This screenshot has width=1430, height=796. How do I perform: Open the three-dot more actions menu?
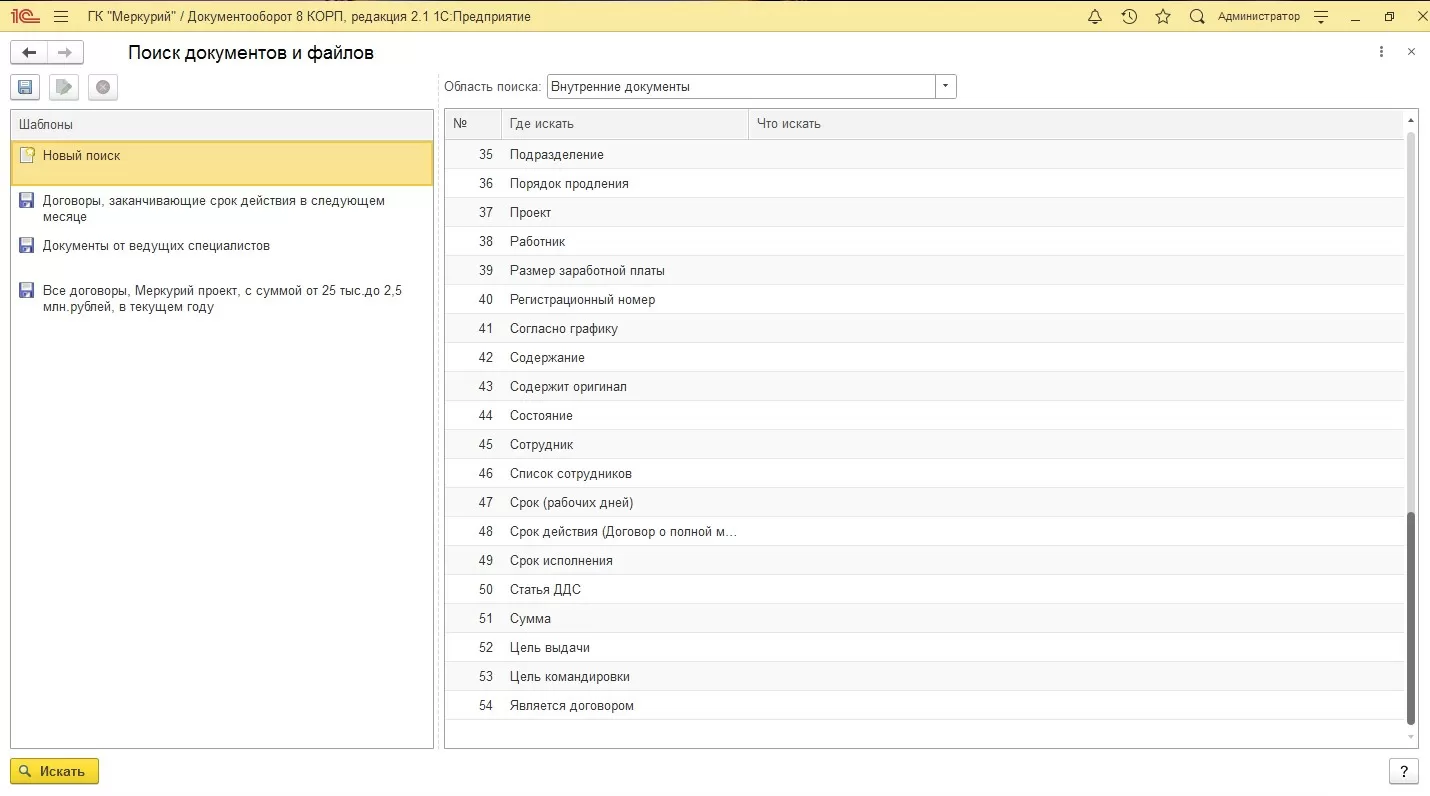click(1382, 52)
